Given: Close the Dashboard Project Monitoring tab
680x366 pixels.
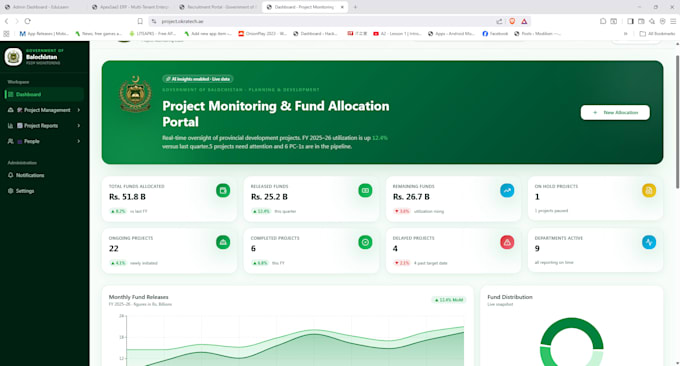Looking at the screenshot, I should [342, 7].
